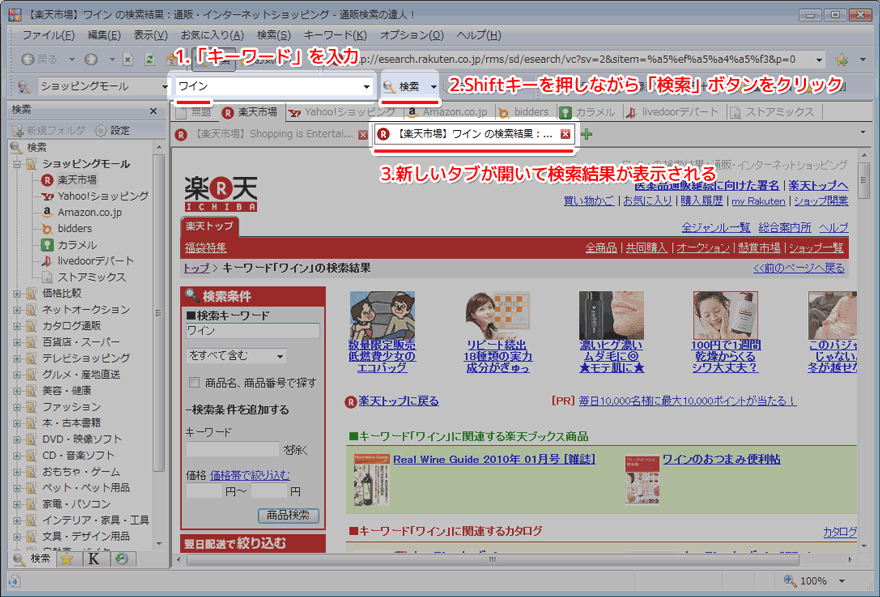The width and height of the screenshot is (880, 597).
Task: Click 新規フォルダ in the side panel
Action: (49, 131)
